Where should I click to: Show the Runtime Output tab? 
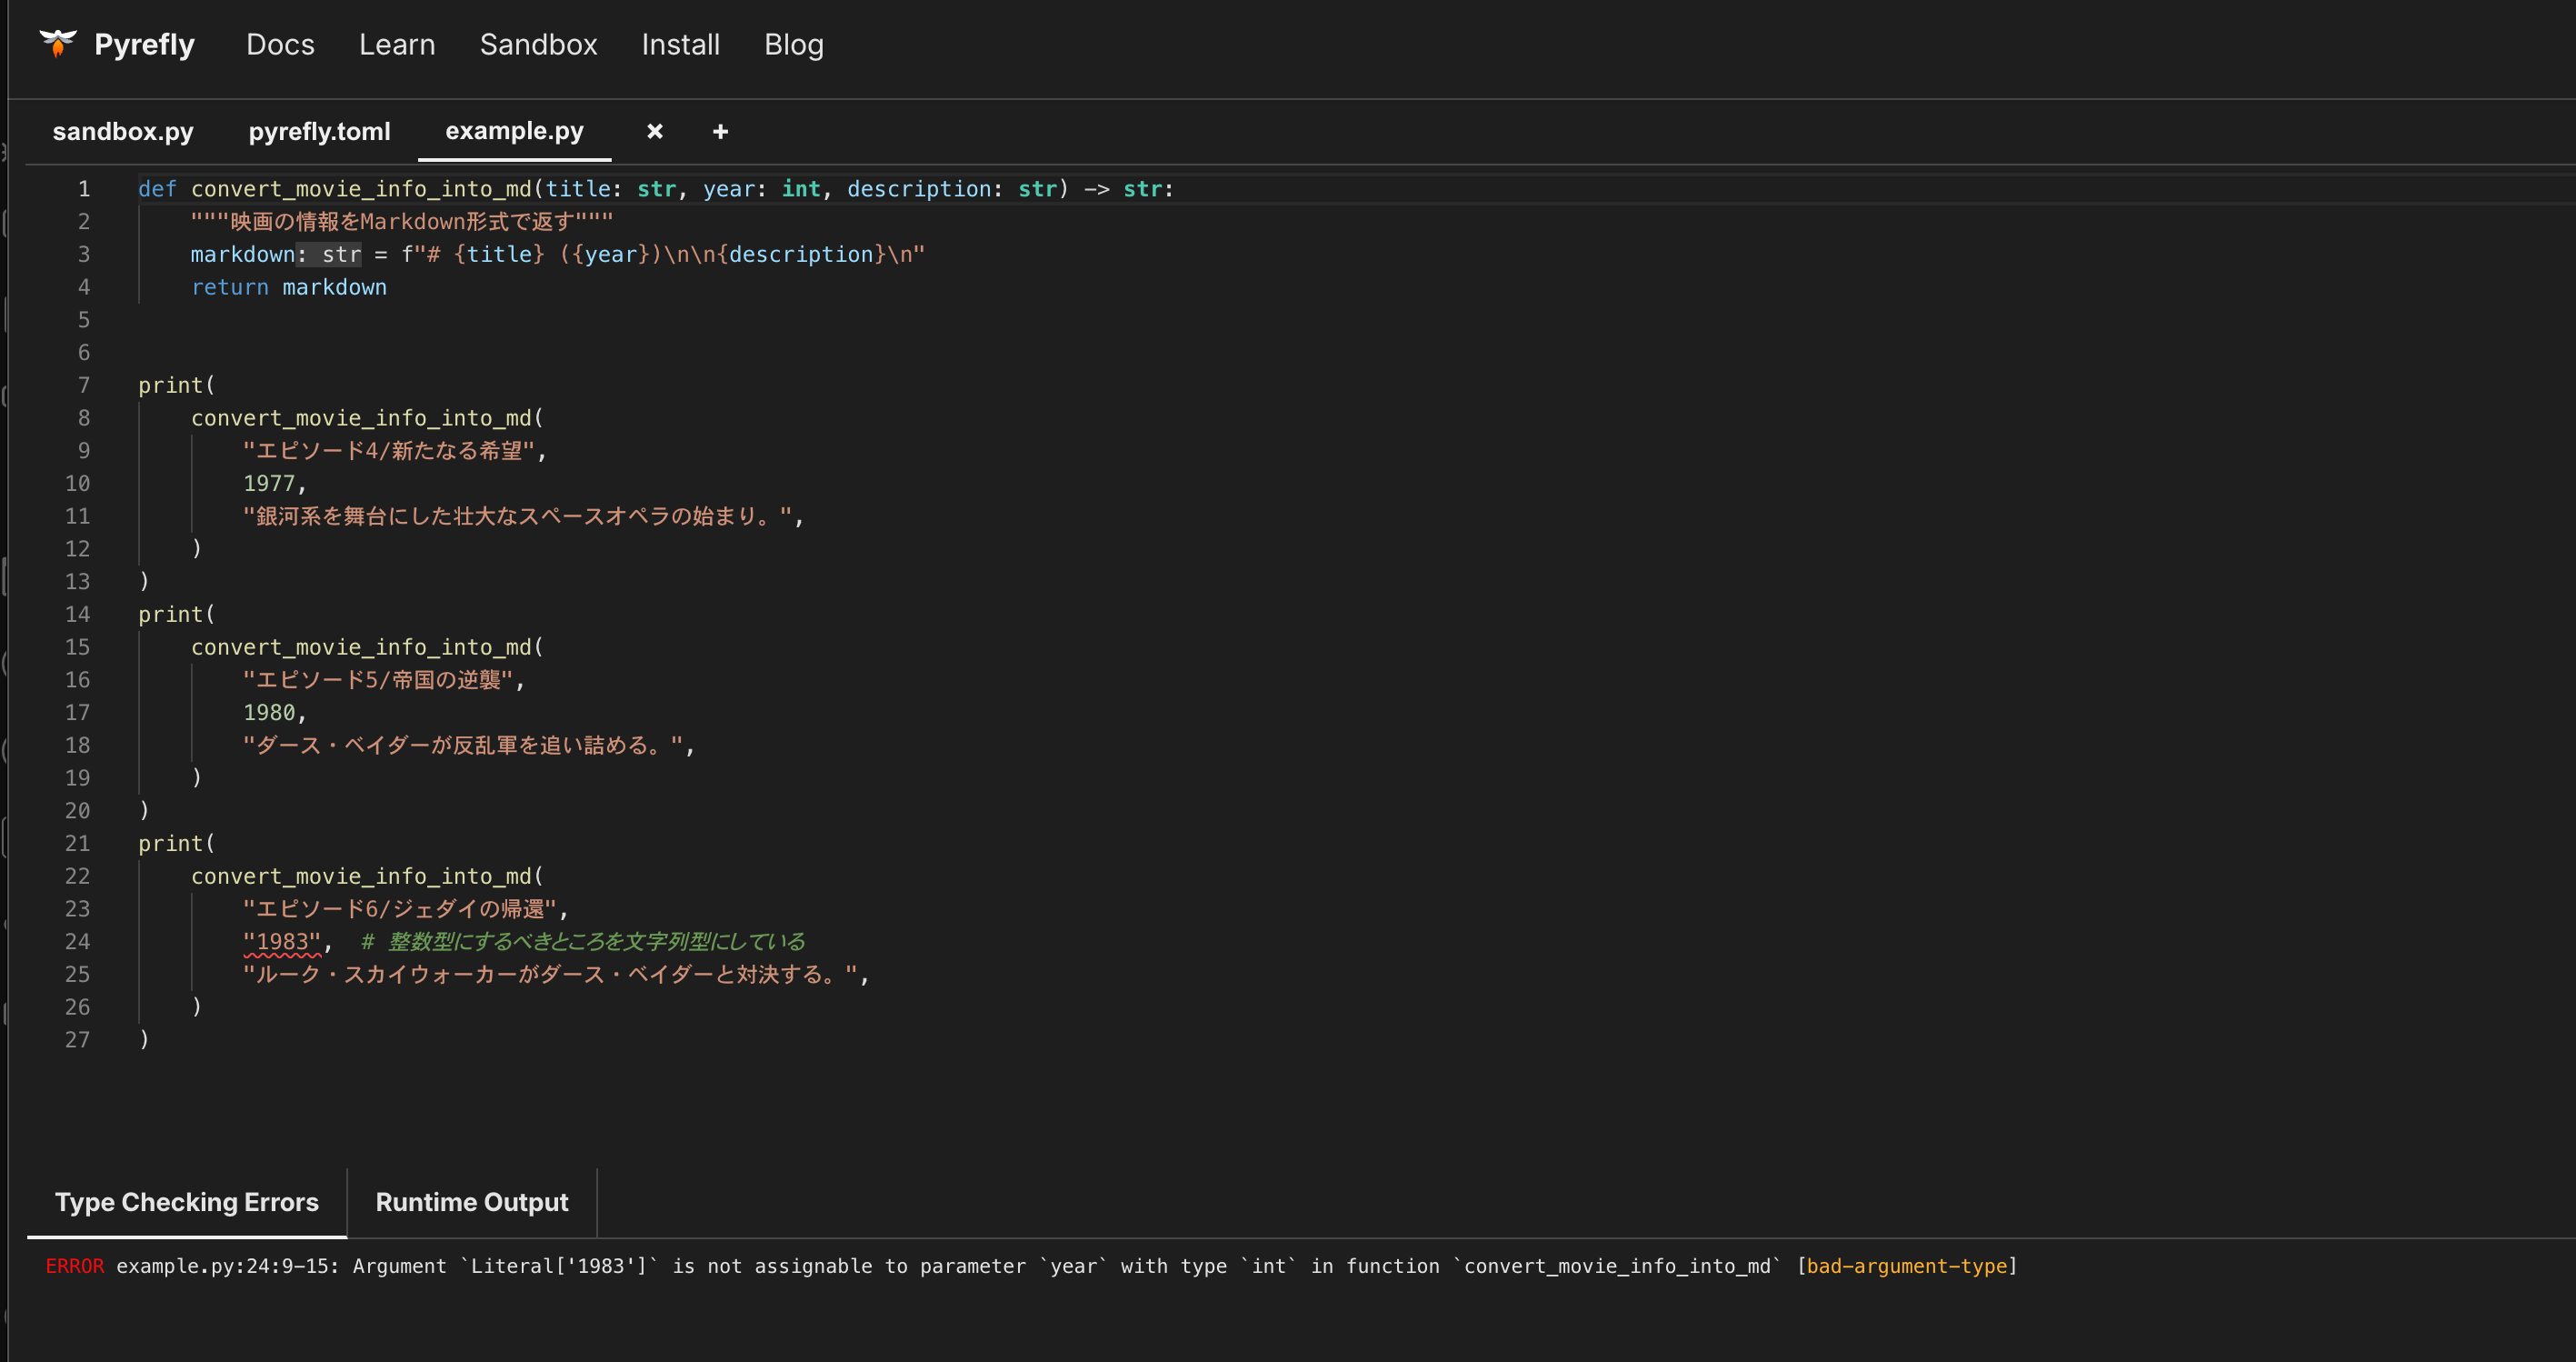coord(471,1202)
